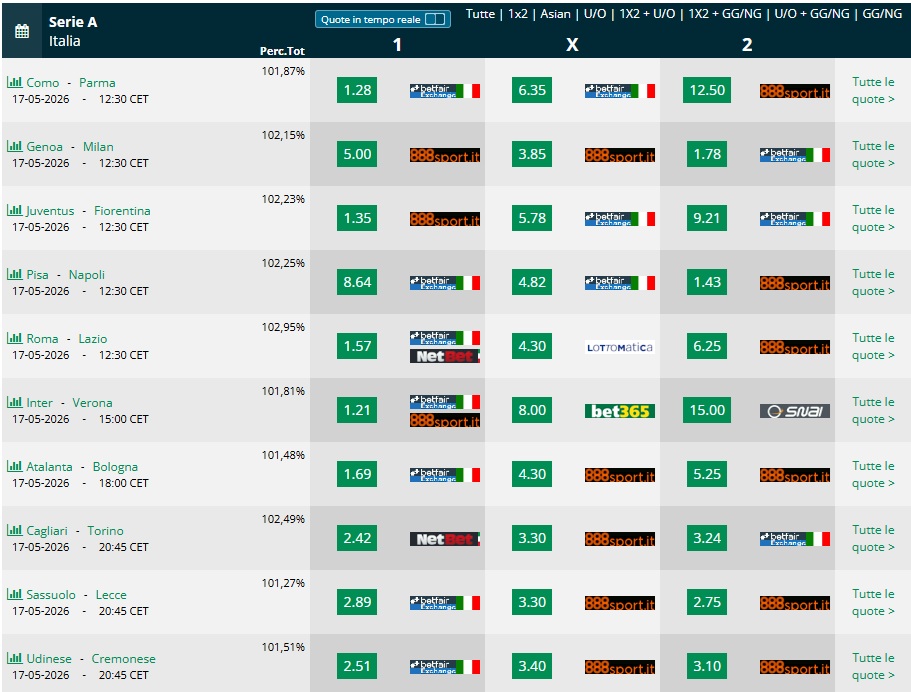Open stats chart icon for Roma - Lazio
Viewport: 911px width, 692px height.
point(15,338)
